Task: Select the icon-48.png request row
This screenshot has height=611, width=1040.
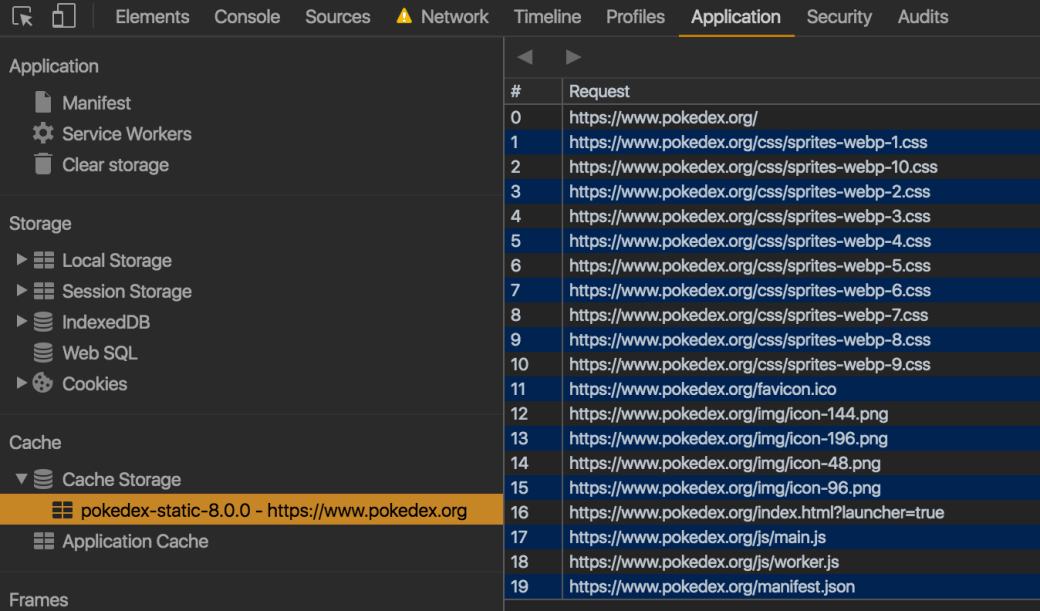Action: (772, 463)
